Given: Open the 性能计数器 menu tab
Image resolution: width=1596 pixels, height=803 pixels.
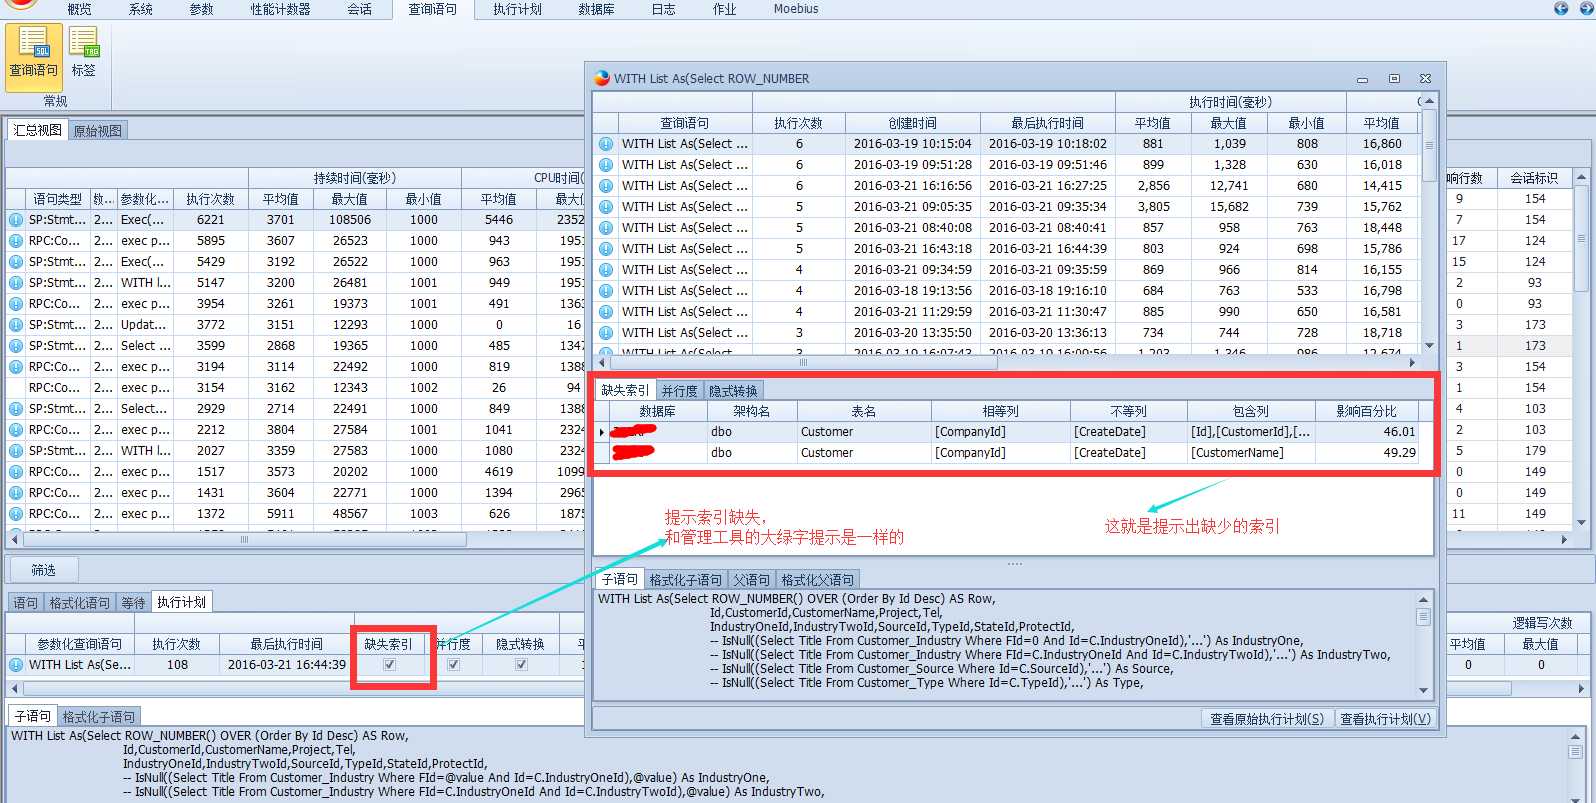Looking at the screenshot, I should (280, 9).
